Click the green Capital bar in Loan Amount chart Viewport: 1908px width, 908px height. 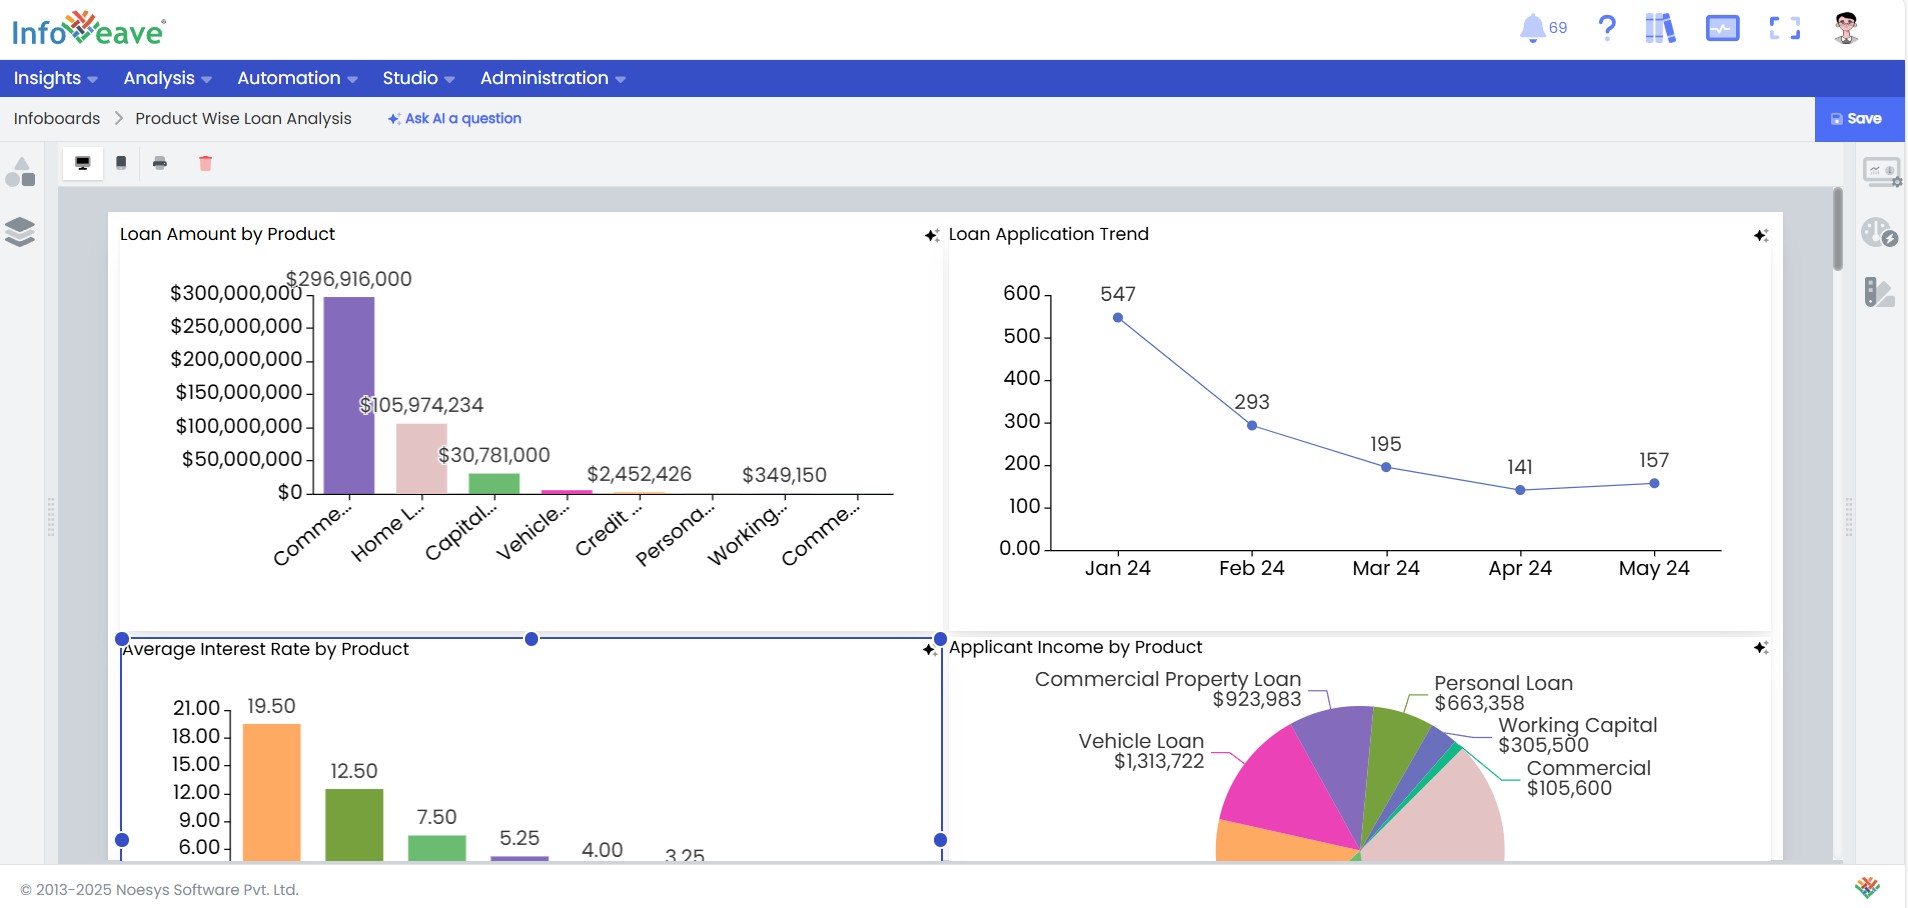(494, 484)
